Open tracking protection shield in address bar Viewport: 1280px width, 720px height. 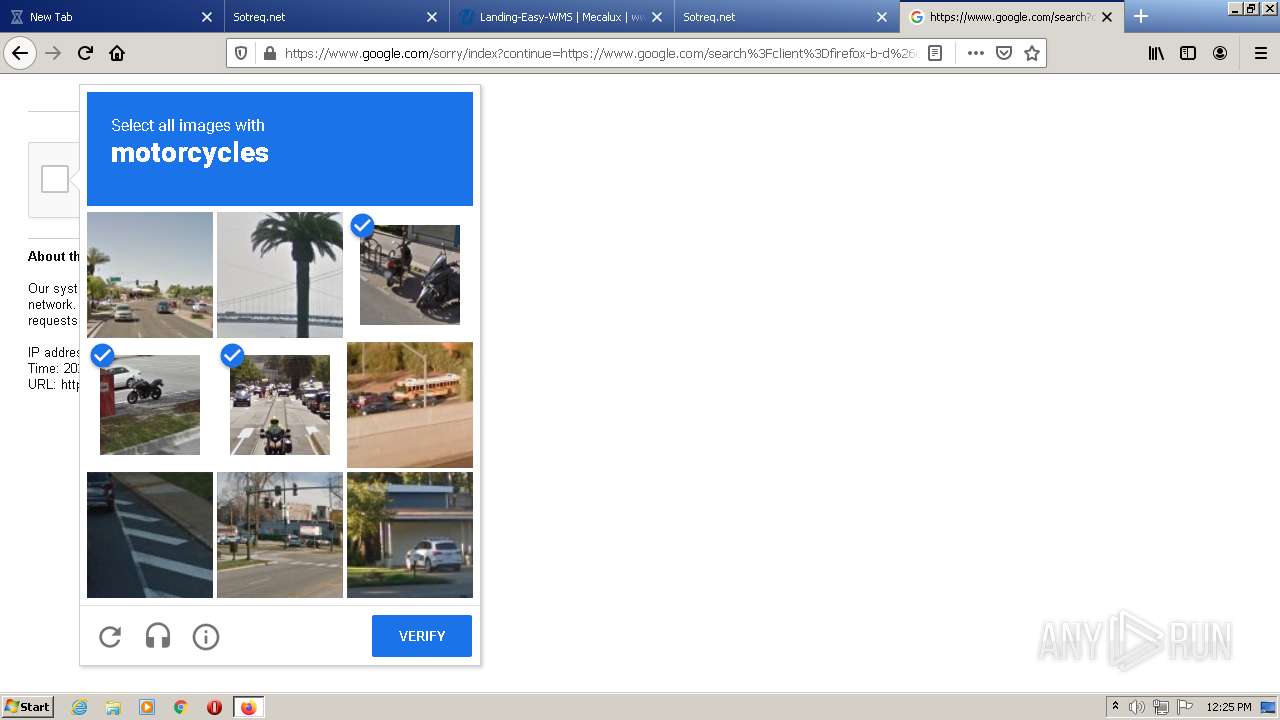point(241,53)
